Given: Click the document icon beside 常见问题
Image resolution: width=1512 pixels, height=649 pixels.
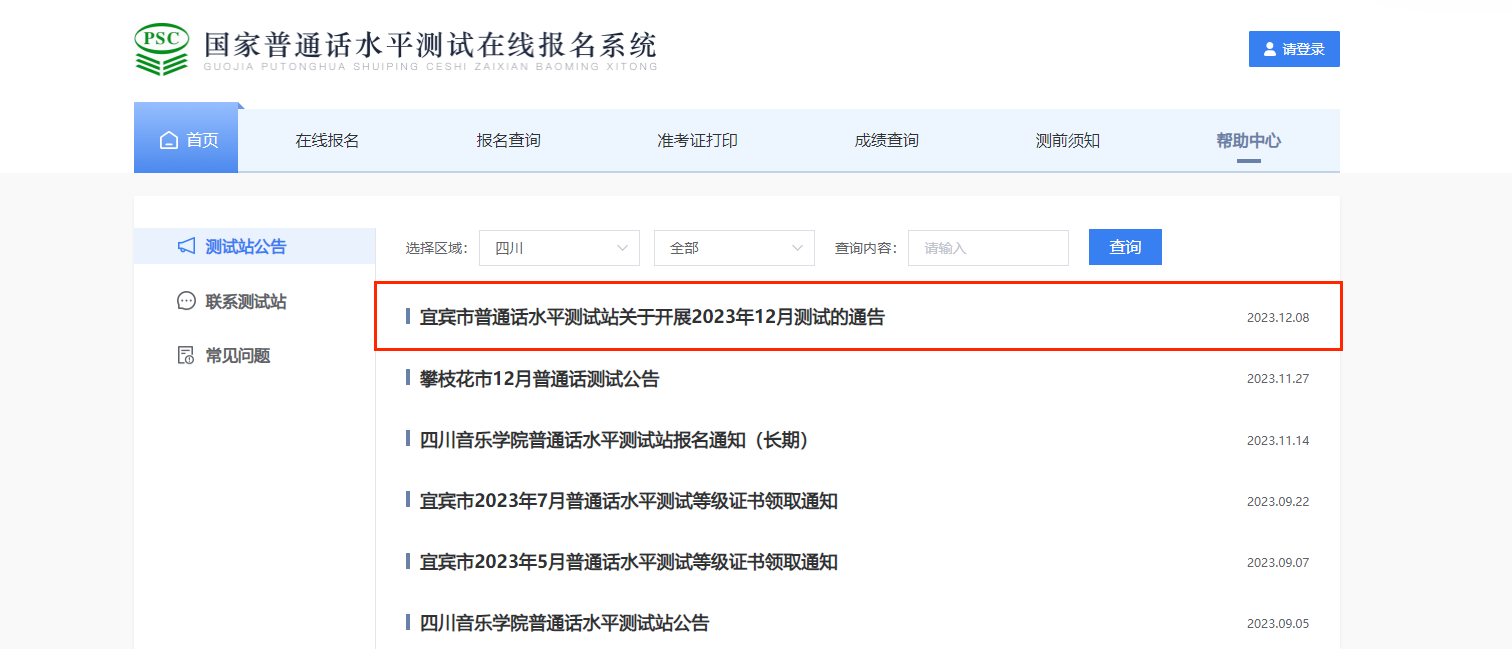Looking at the screenshot, I should tap(186, 356).
